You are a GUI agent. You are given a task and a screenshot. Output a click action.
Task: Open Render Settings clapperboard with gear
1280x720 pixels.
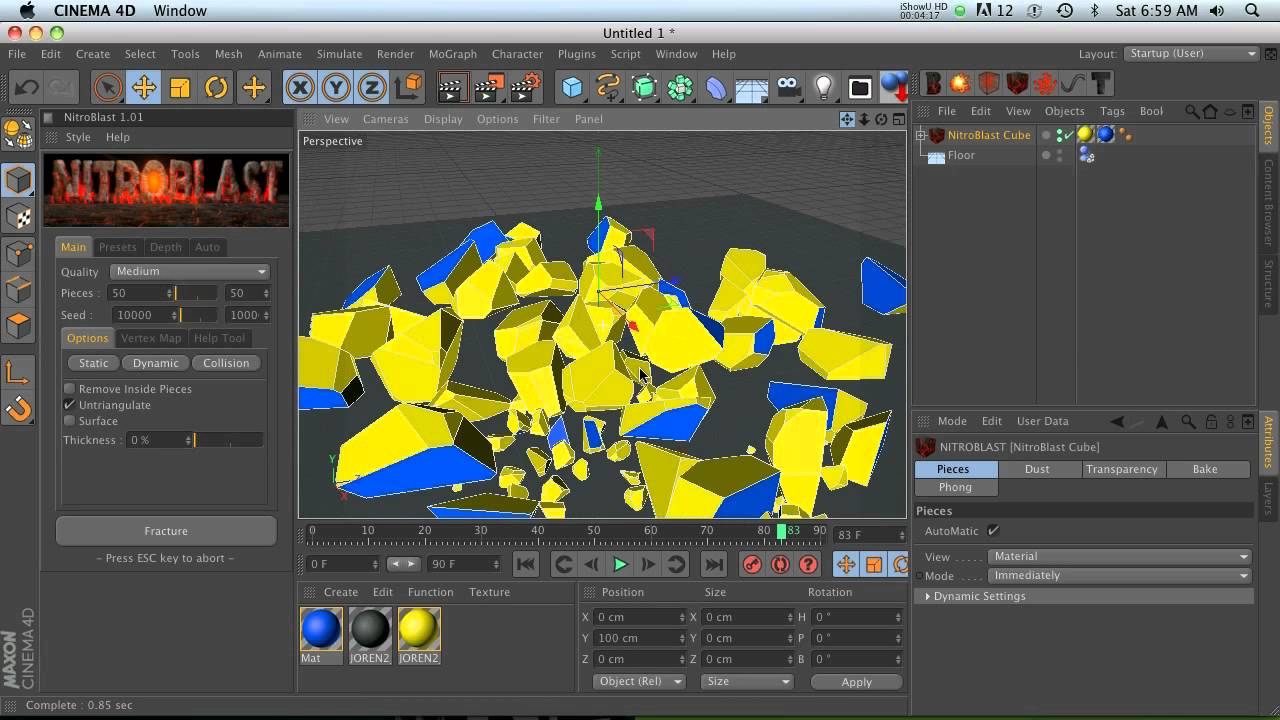coord(525,88)
